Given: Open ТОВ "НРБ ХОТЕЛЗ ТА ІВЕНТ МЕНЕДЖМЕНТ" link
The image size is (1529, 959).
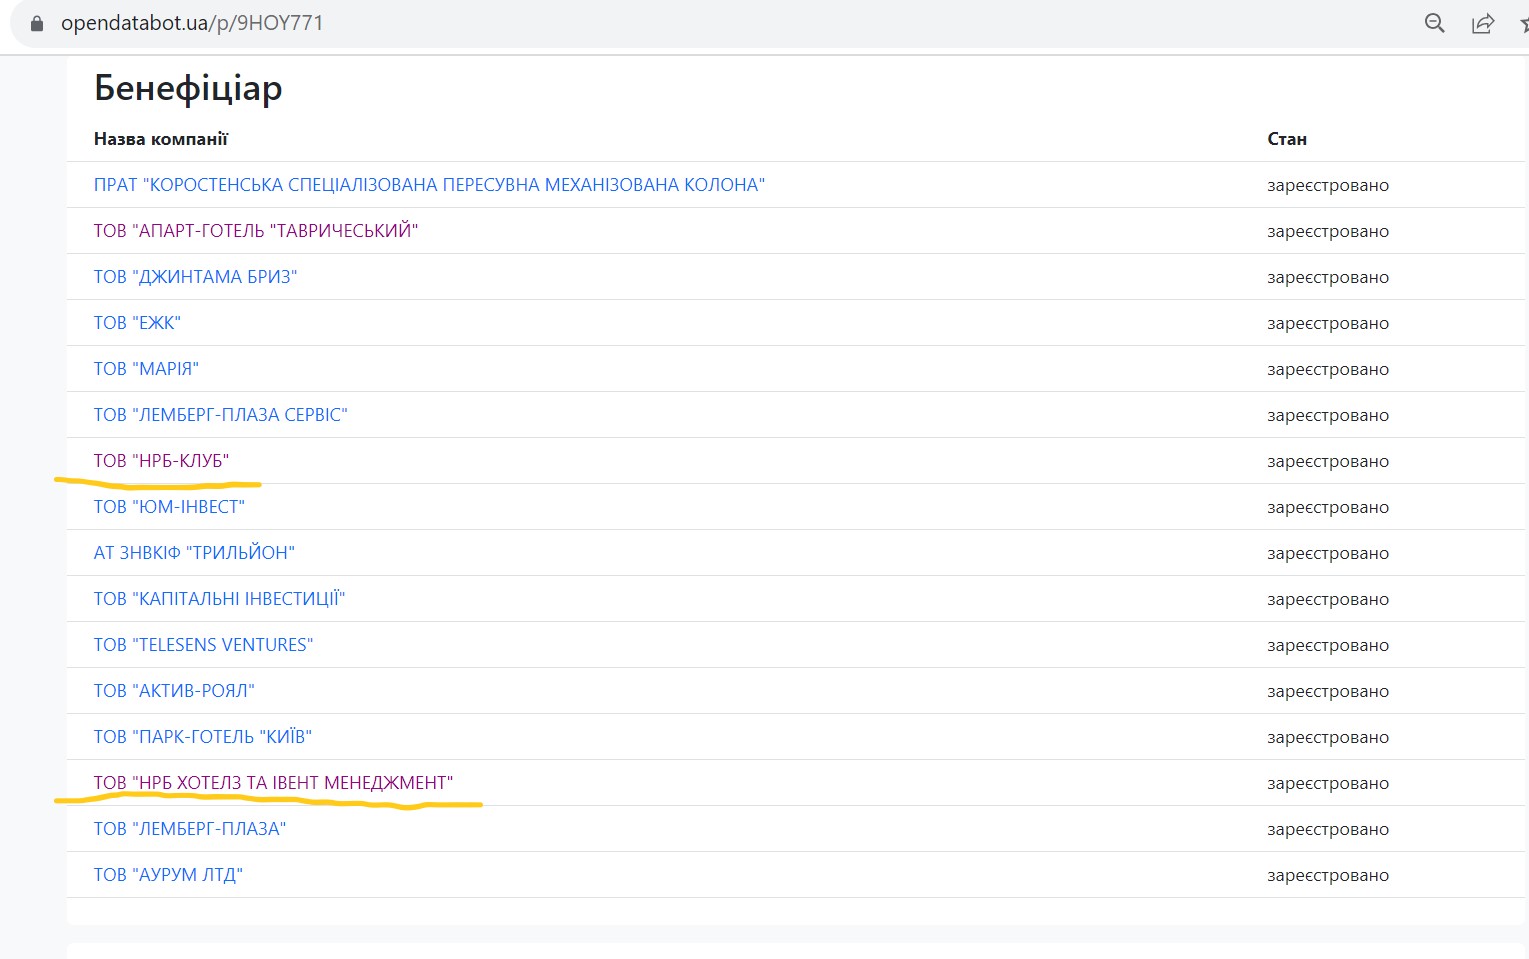Looking at the screenshot, I should point(273,783).
